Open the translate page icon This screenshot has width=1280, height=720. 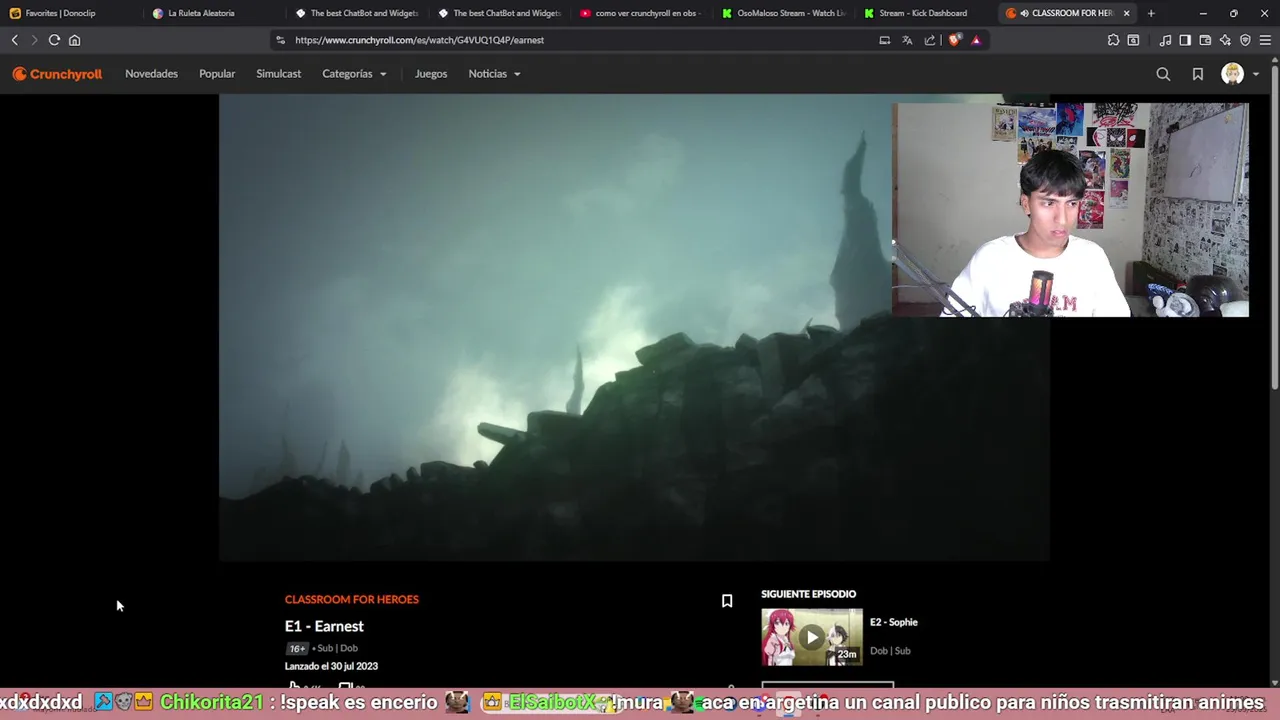(x=907, y=40)
